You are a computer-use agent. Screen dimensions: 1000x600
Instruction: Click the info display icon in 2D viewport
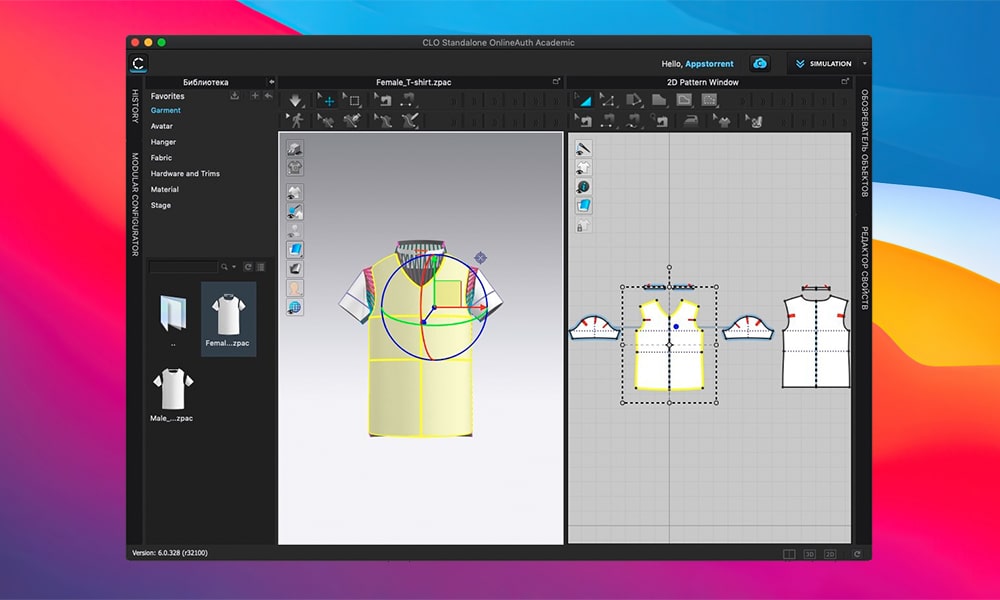pyautogui.click(x=584, y=186)
